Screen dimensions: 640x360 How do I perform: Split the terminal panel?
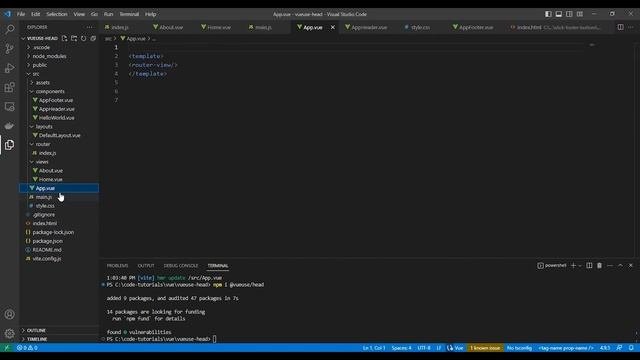589,266
